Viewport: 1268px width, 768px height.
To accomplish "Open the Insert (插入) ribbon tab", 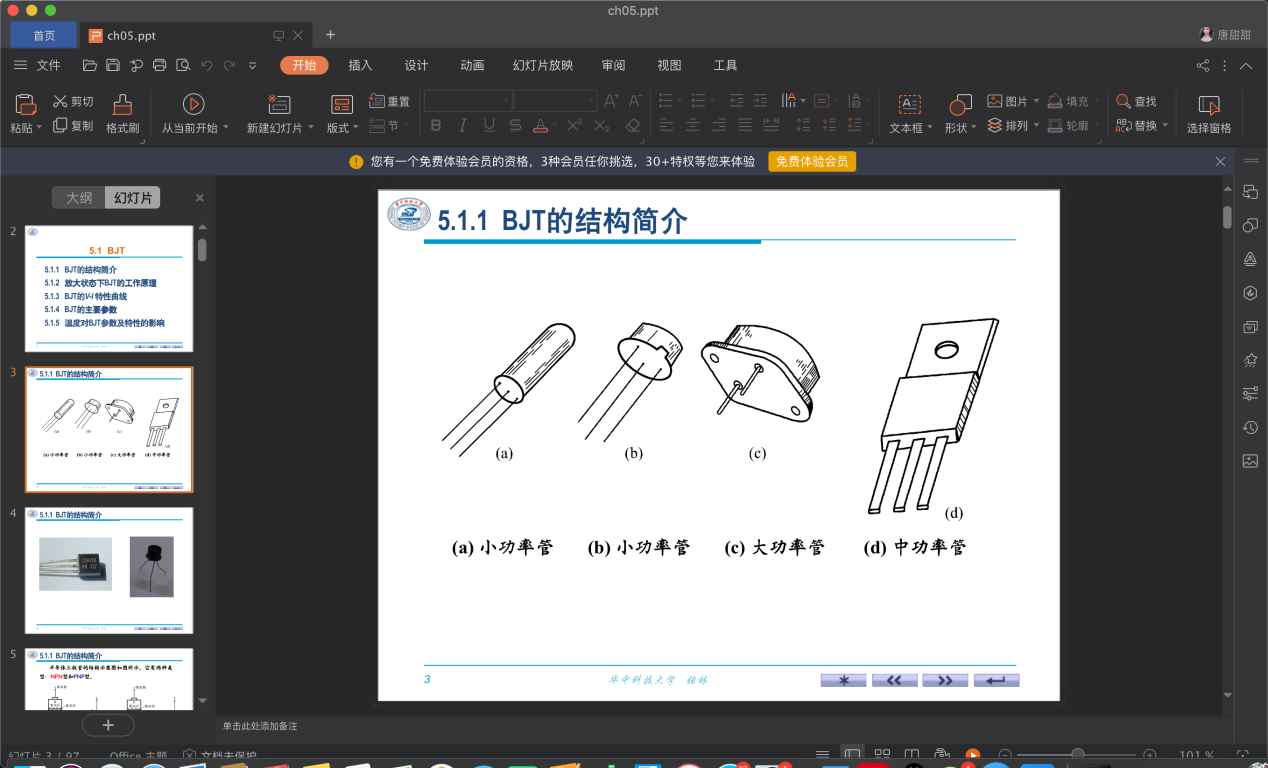I will [x=360, y=65].
